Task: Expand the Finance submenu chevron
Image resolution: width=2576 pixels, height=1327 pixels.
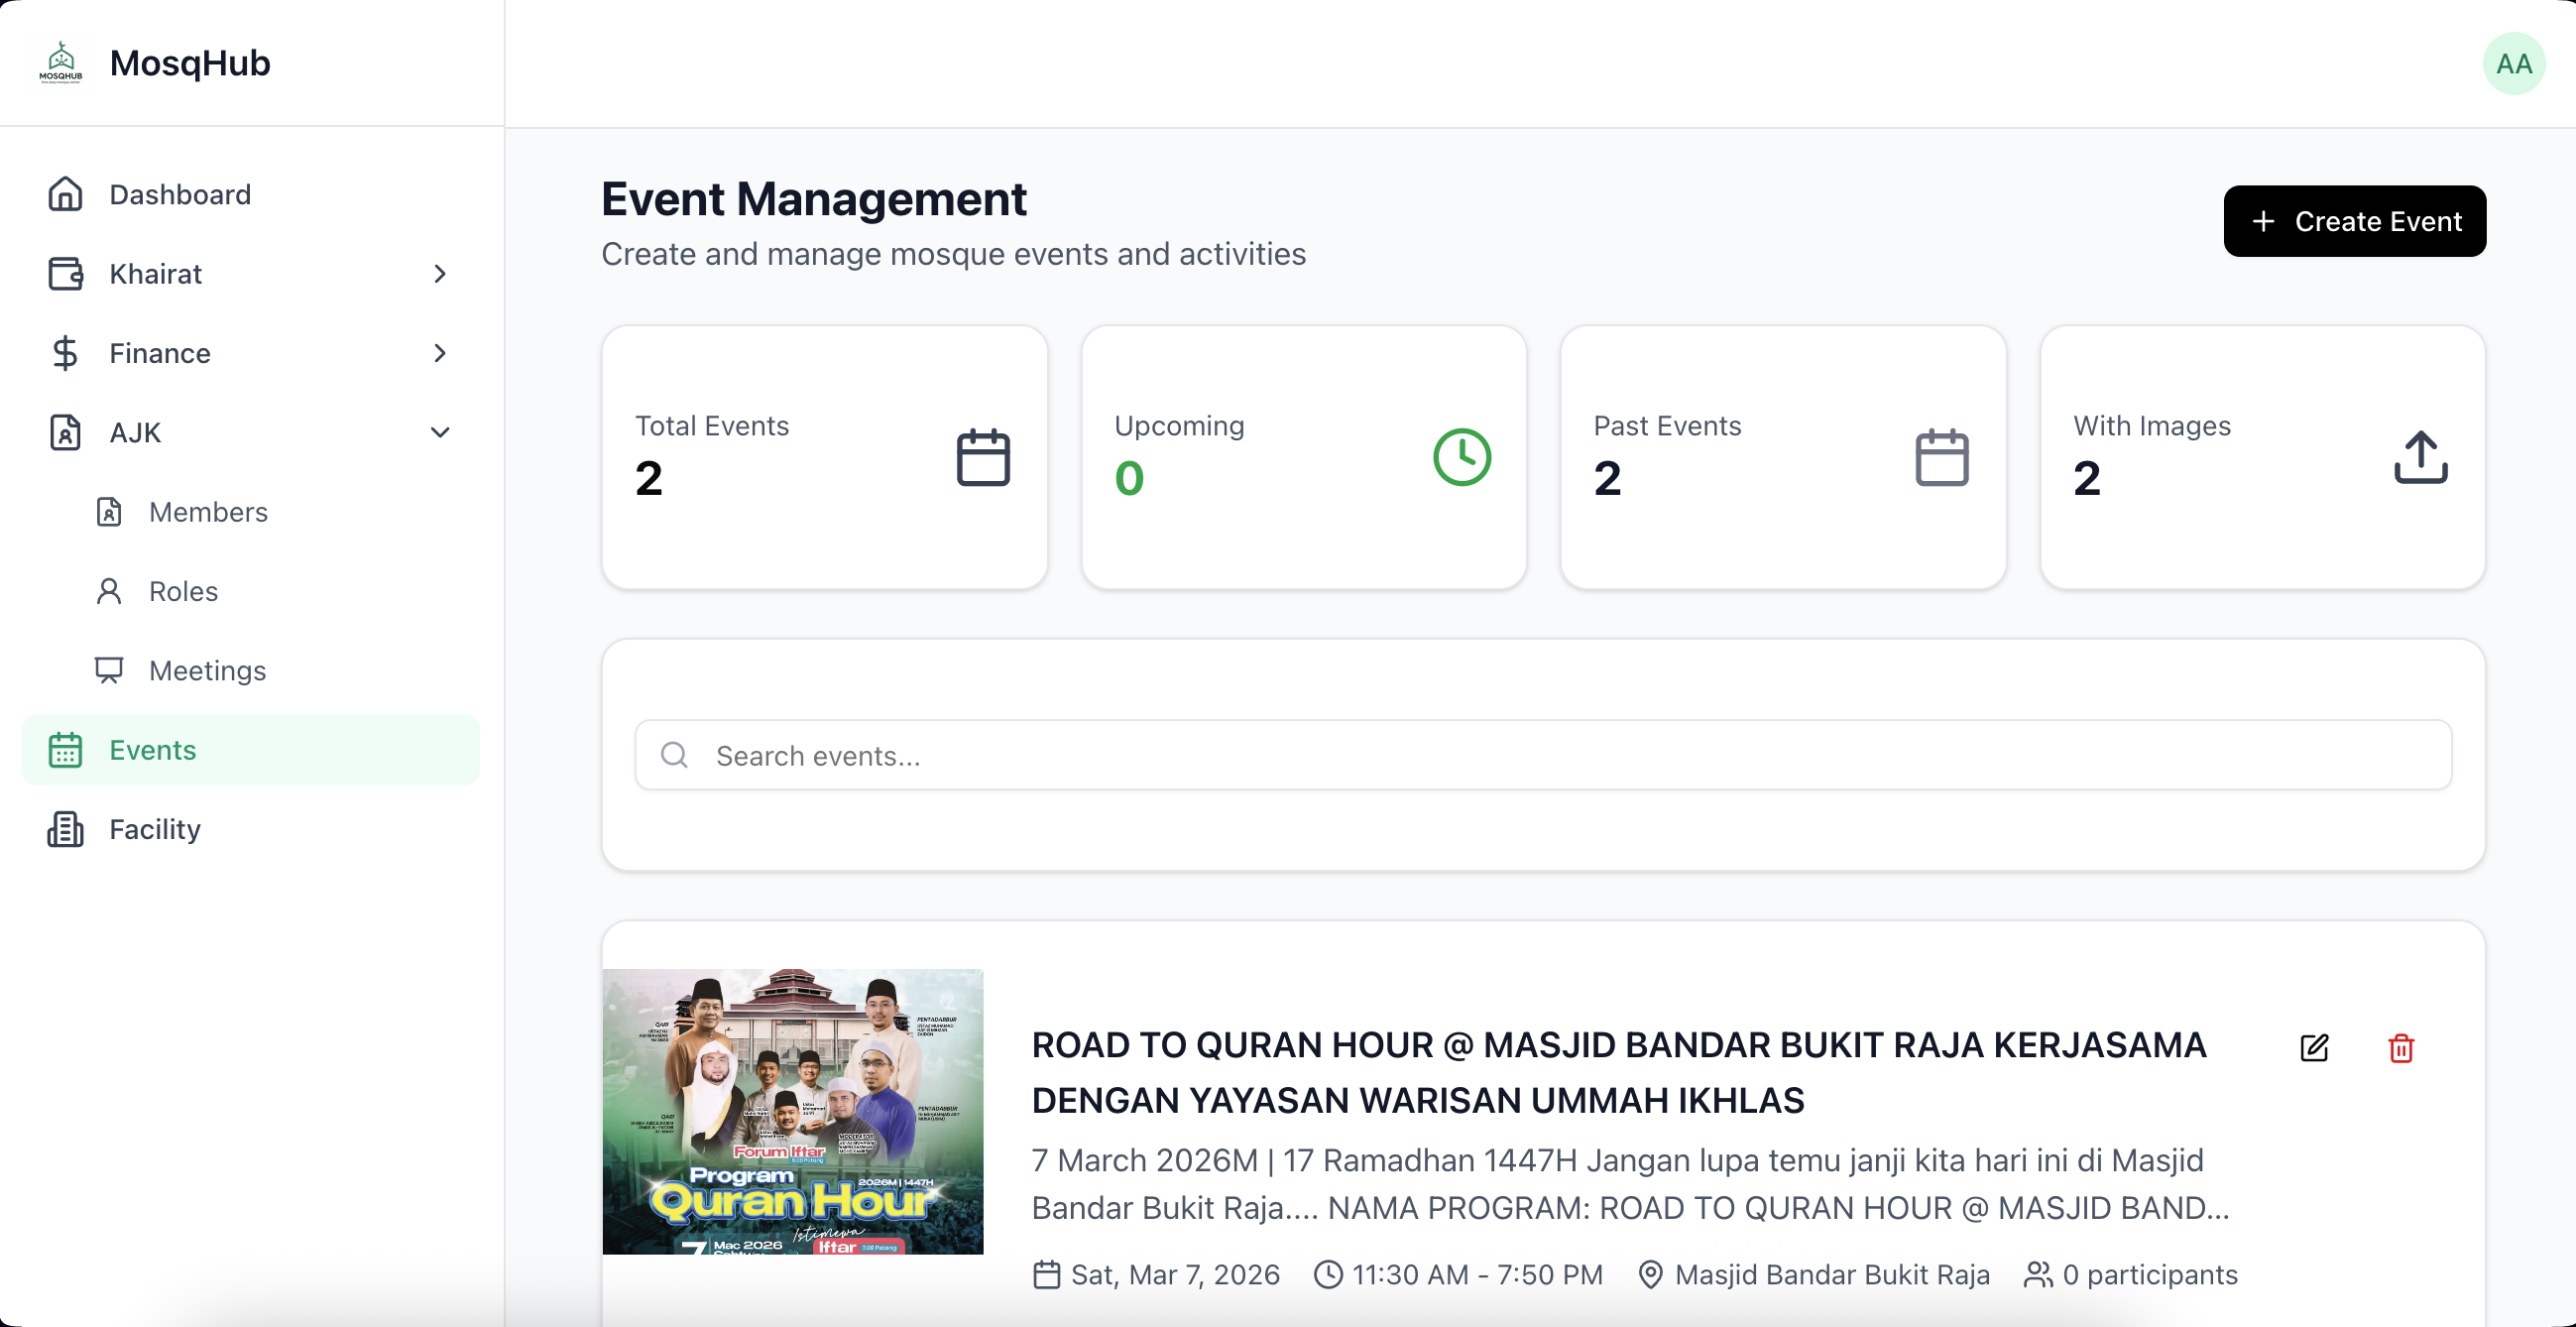Action: (439, 353)
